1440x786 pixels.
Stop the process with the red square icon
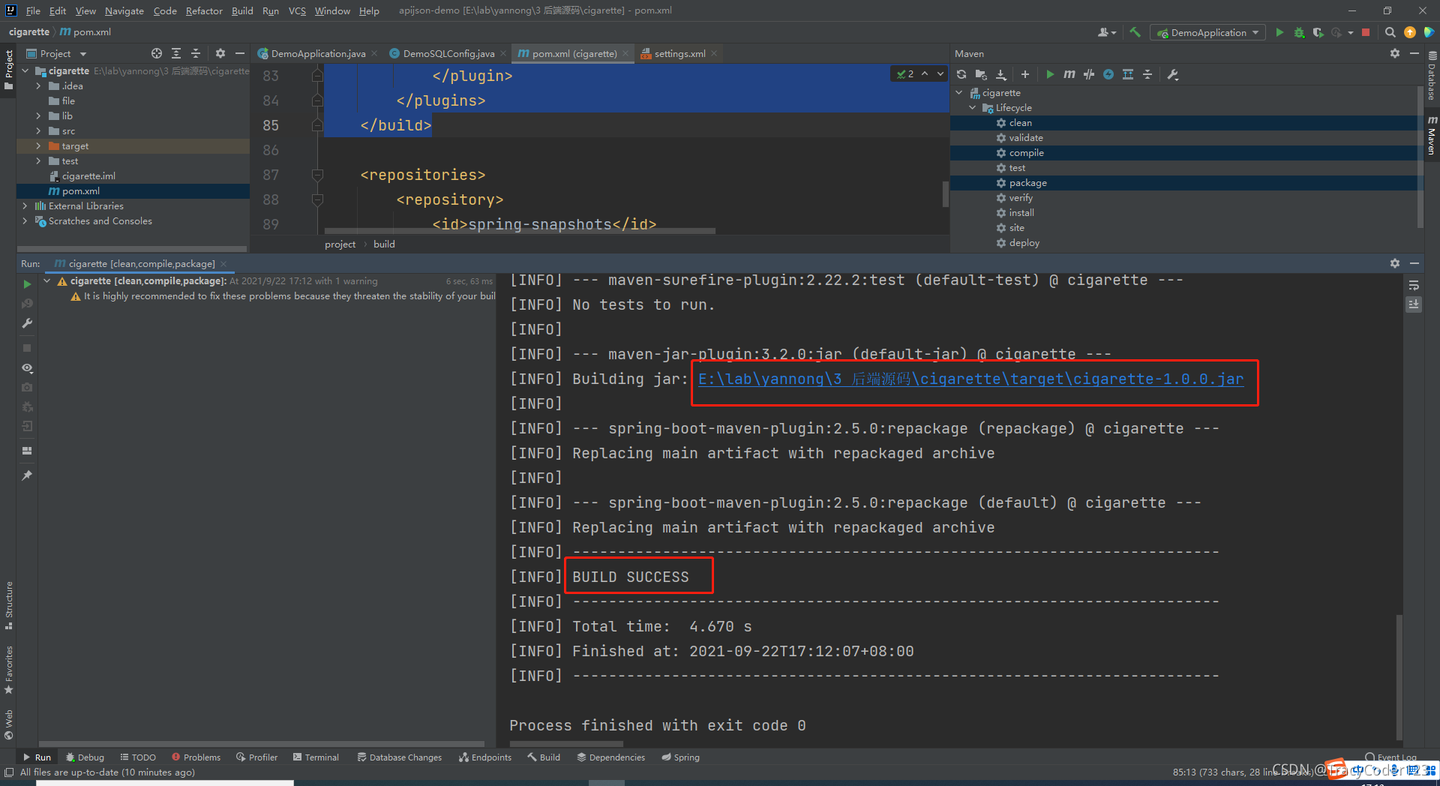[x=1365, y=31]
